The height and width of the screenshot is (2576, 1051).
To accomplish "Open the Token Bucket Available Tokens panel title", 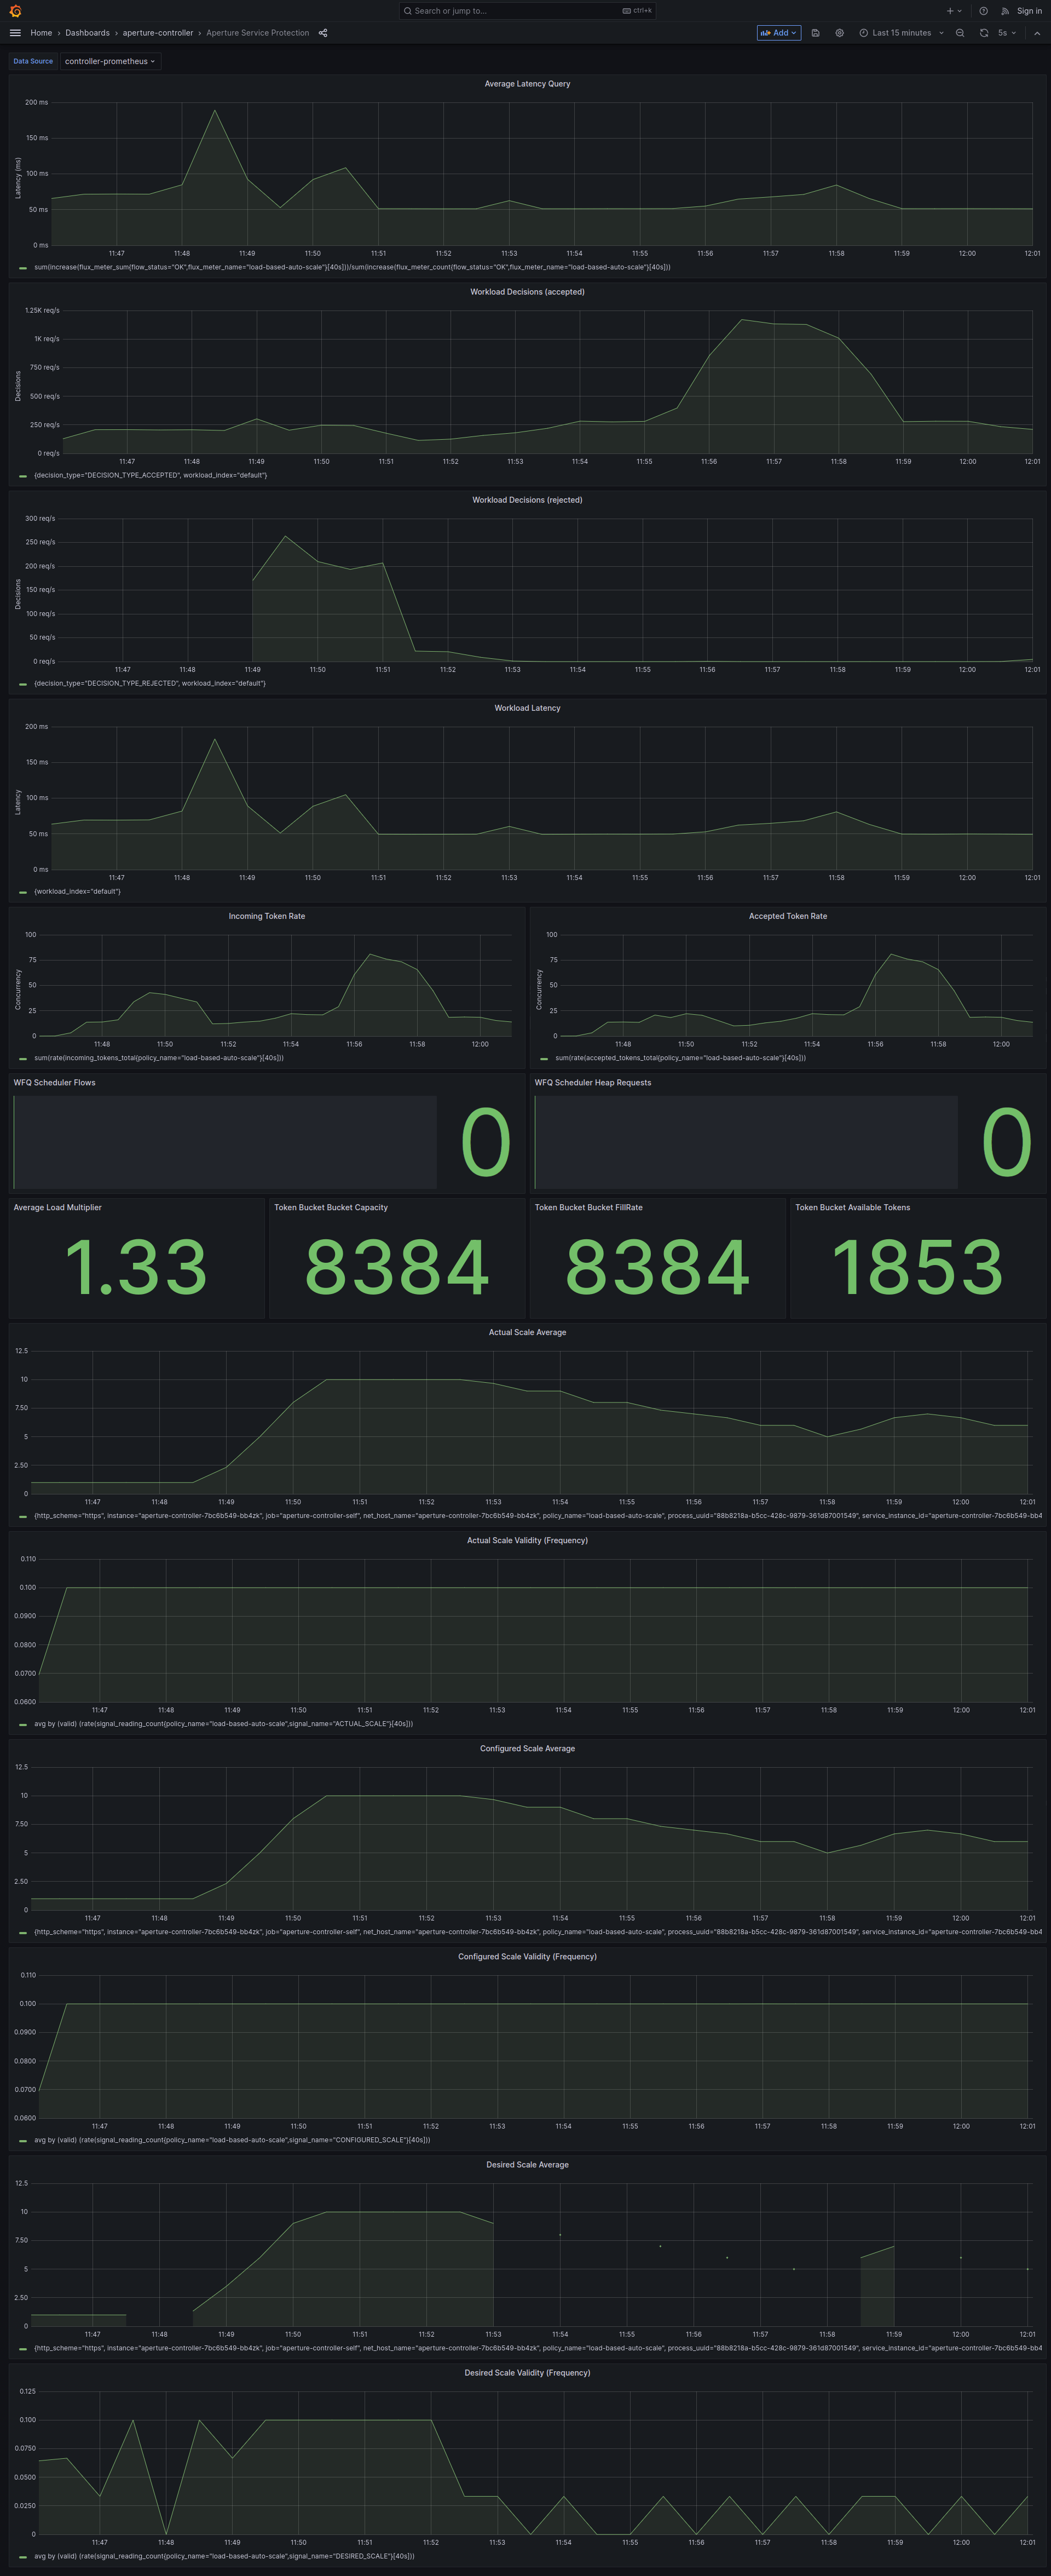I will tap(853, 1207).
